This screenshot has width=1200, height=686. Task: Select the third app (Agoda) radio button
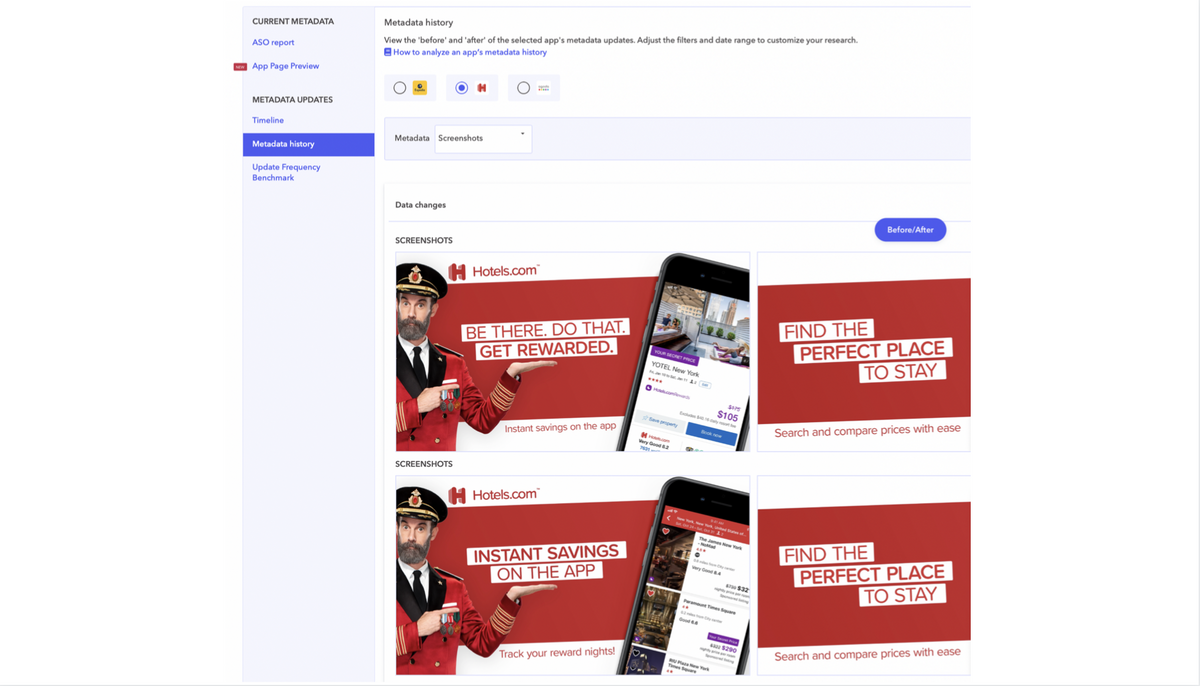[523, 88]
